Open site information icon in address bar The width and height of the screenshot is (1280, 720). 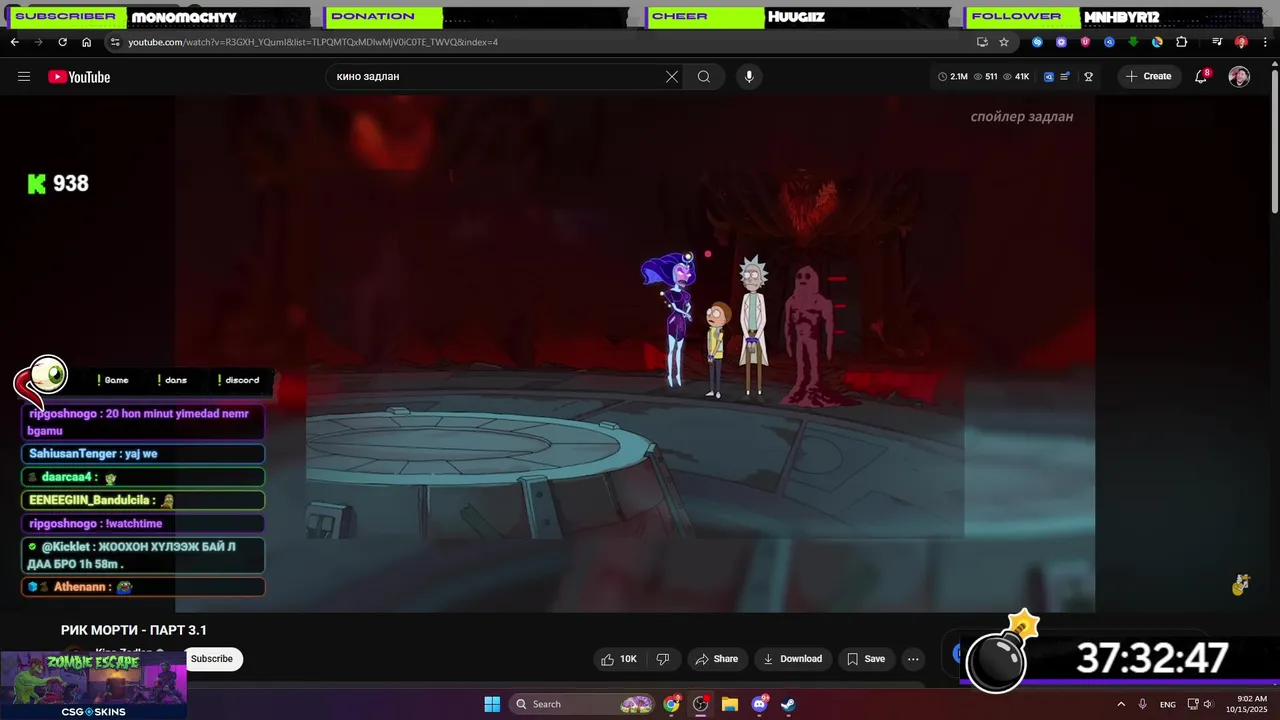point(115,42)
